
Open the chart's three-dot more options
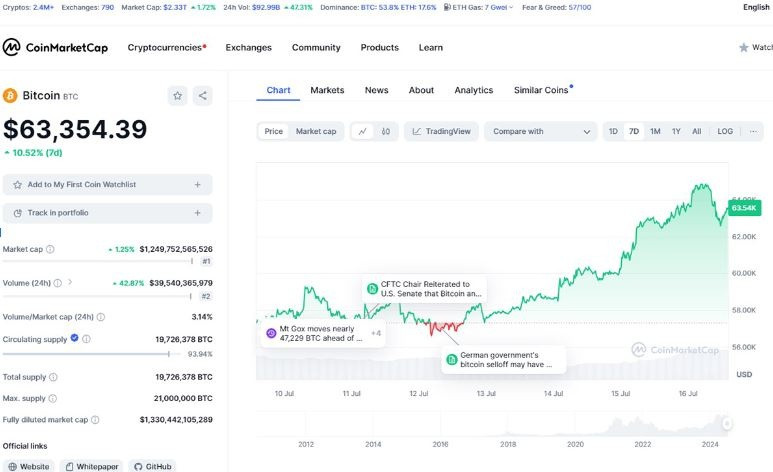pos(753,131)
